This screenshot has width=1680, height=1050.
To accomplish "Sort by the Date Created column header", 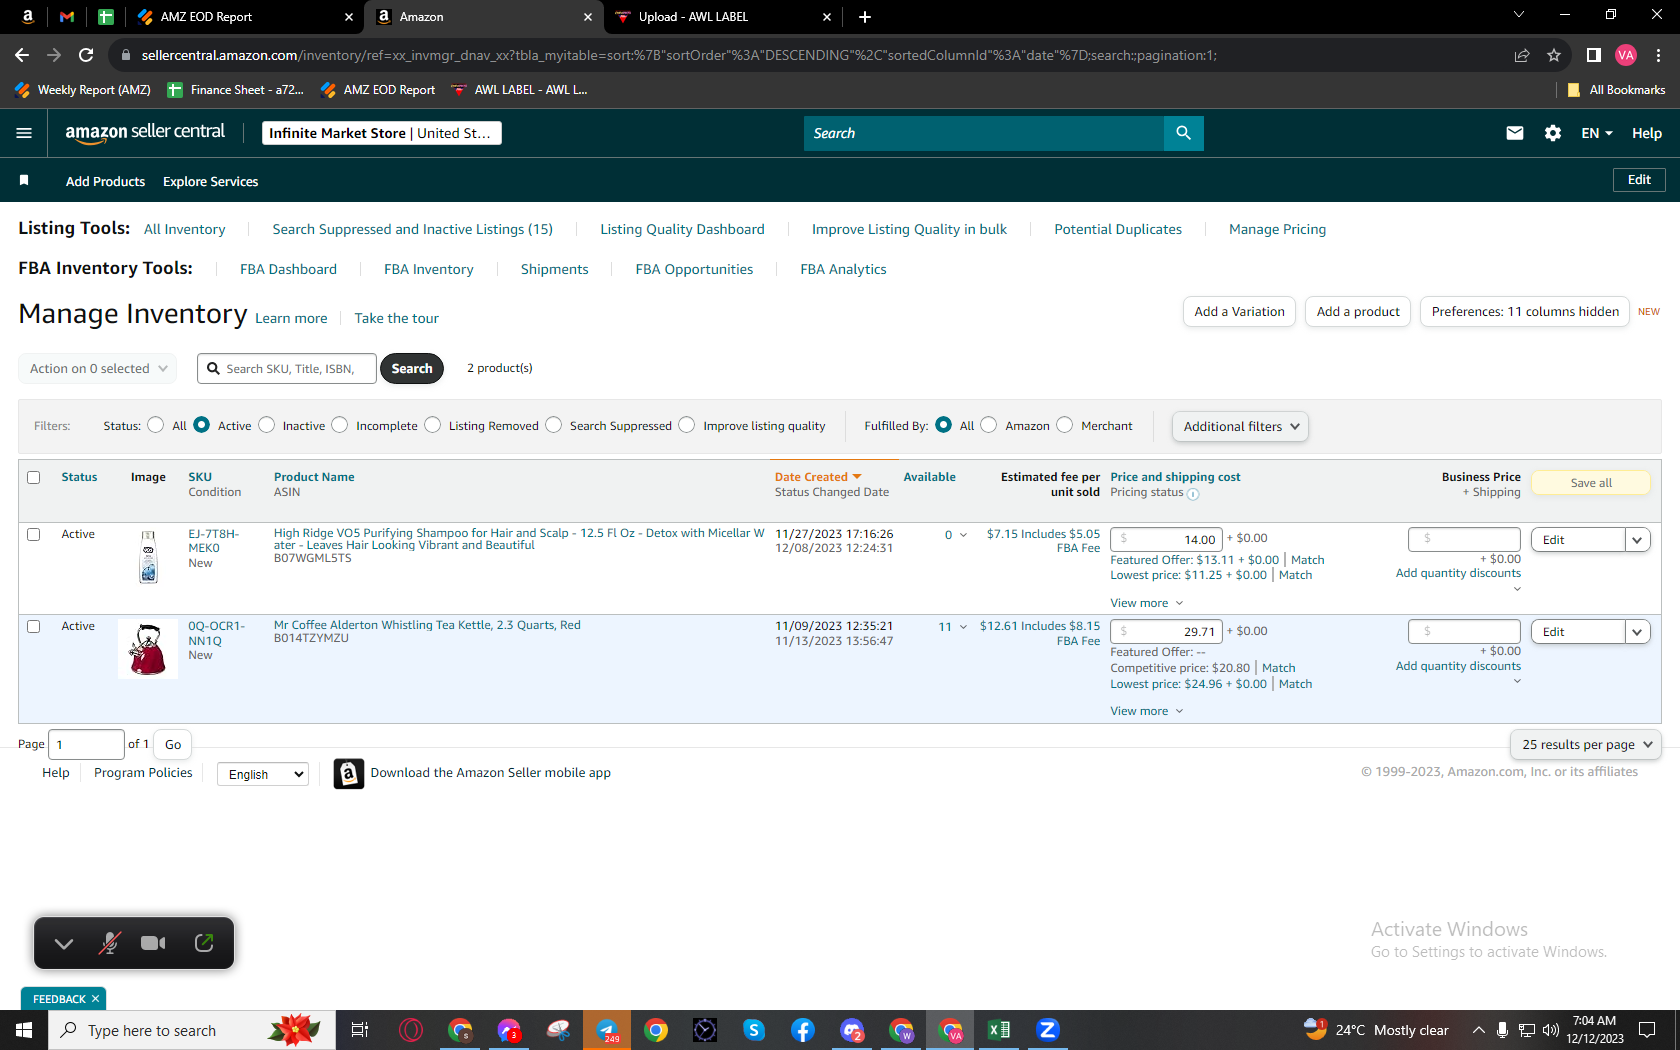I will (x=817, y=477).
